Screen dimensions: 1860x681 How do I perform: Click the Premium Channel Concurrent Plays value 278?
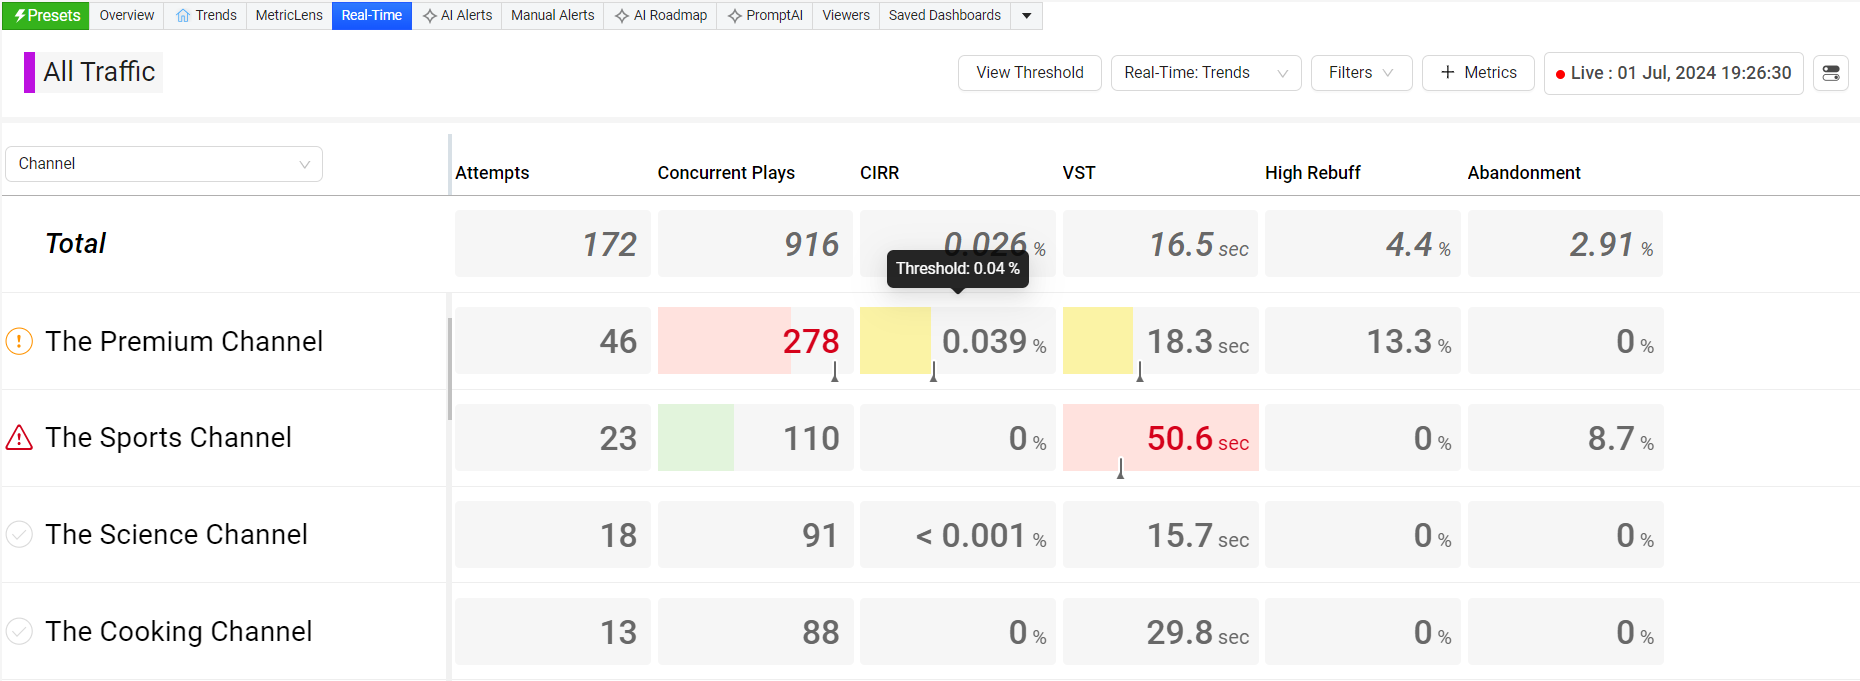tap(810, 341)
